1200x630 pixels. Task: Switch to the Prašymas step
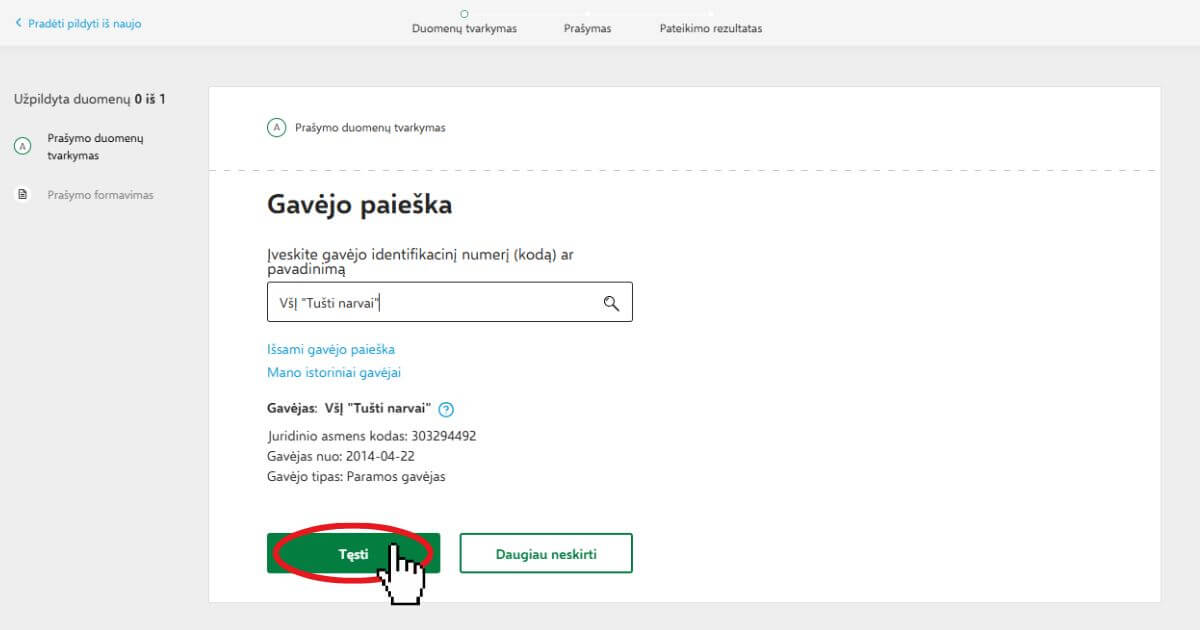pos(587,29)
